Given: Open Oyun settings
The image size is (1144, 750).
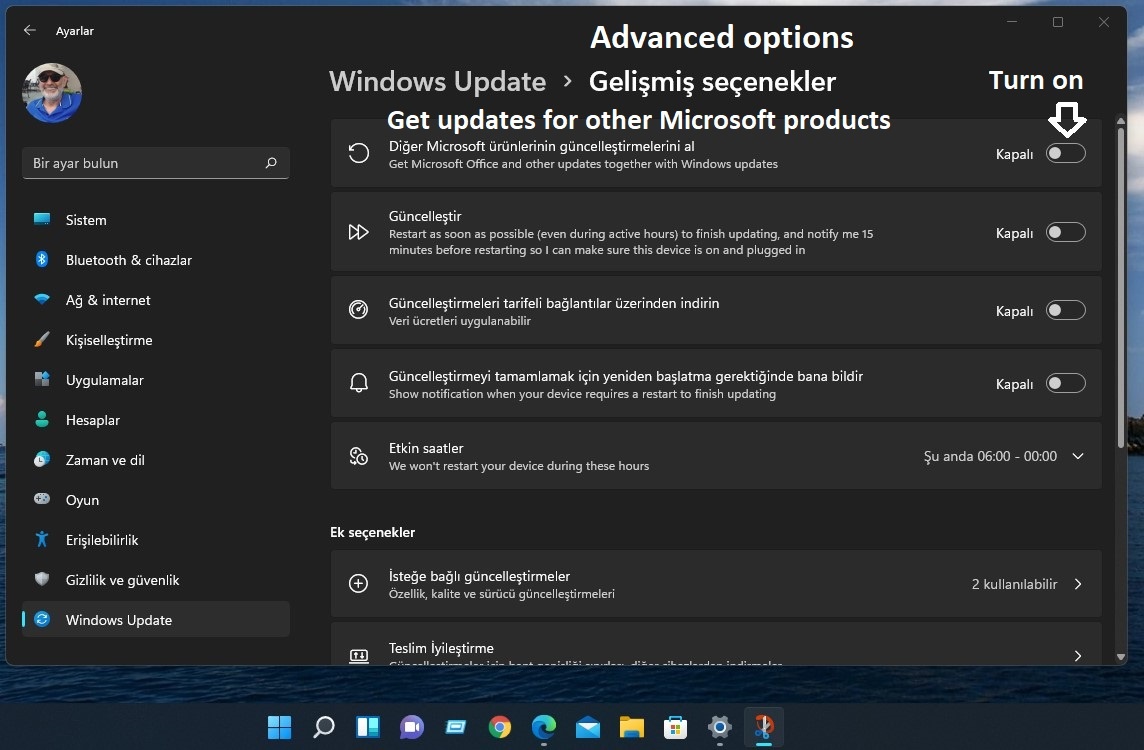Looking at the screenshot, I should point(155,500).
